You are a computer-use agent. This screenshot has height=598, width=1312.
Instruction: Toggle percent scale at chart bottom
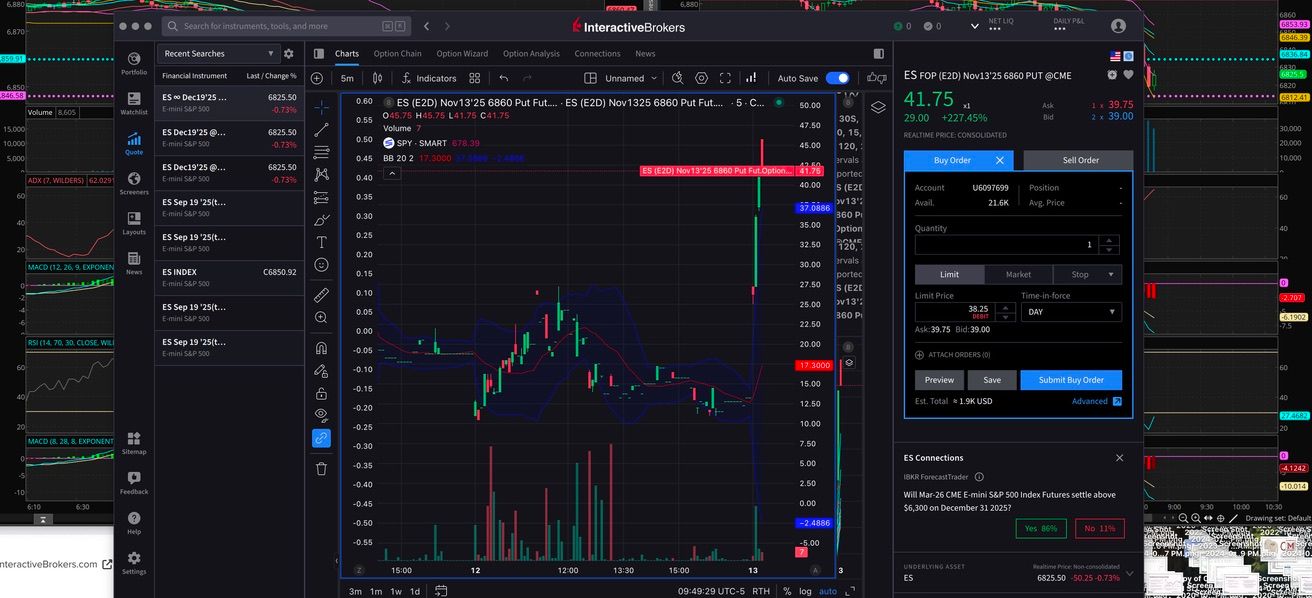click(x=787, y=591)
